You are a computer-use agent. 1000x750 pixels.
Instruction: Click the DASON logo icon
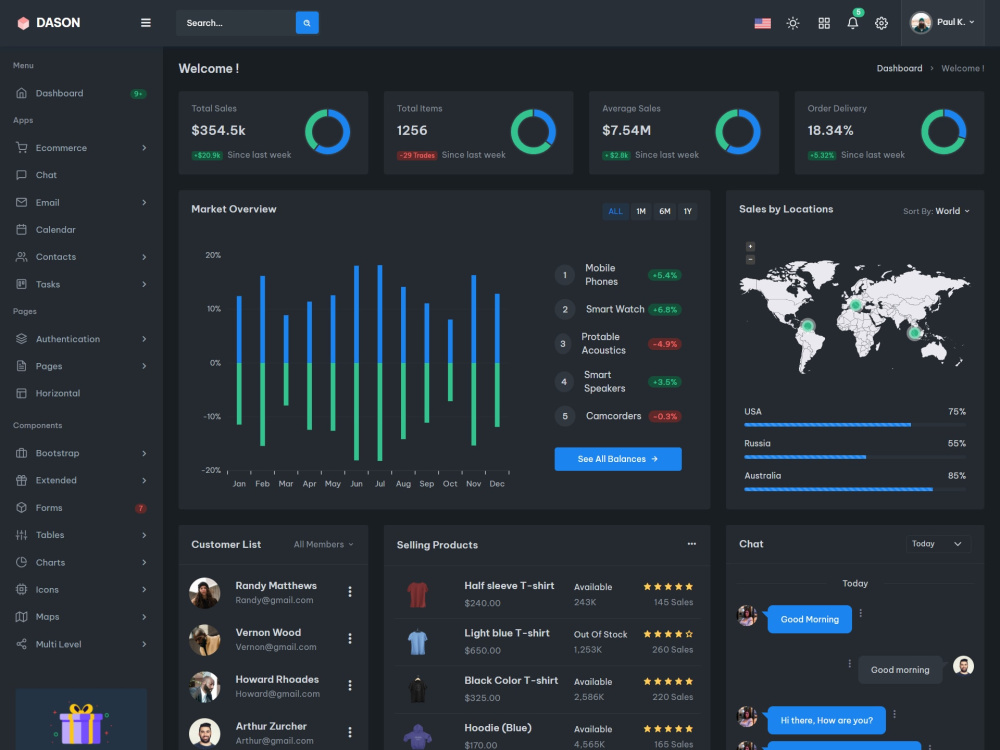pos(23,23)
